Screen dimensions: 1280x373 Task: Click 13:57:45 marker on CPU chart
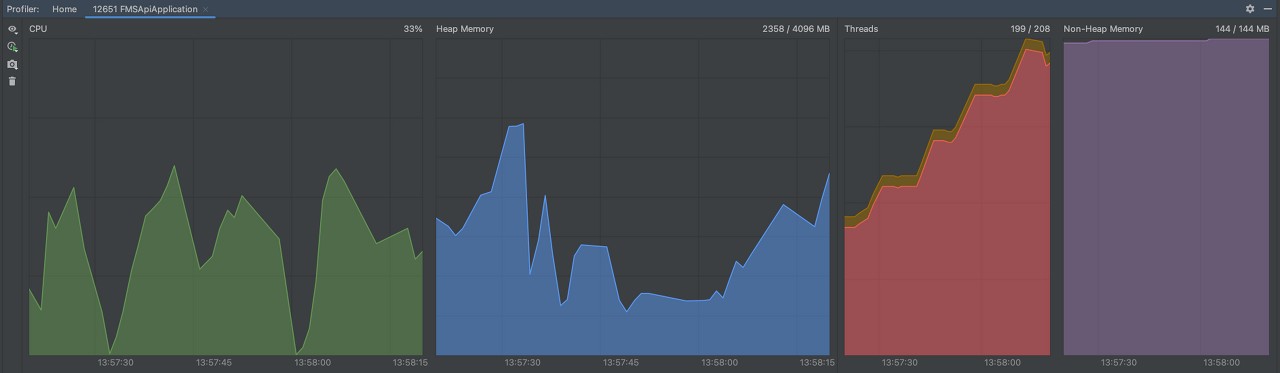pyautogui.click(x=214, y=363)
